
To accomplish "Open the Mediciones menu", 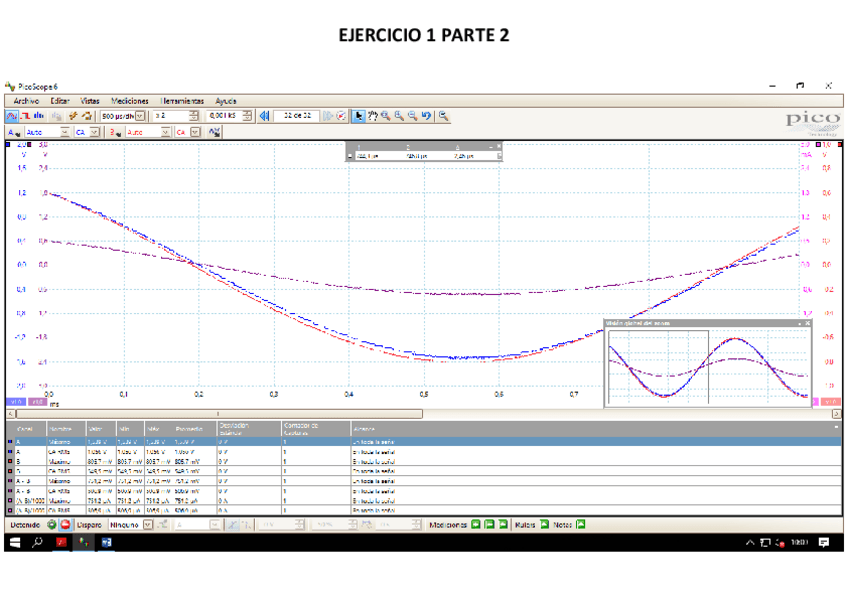I will [130, 101].
